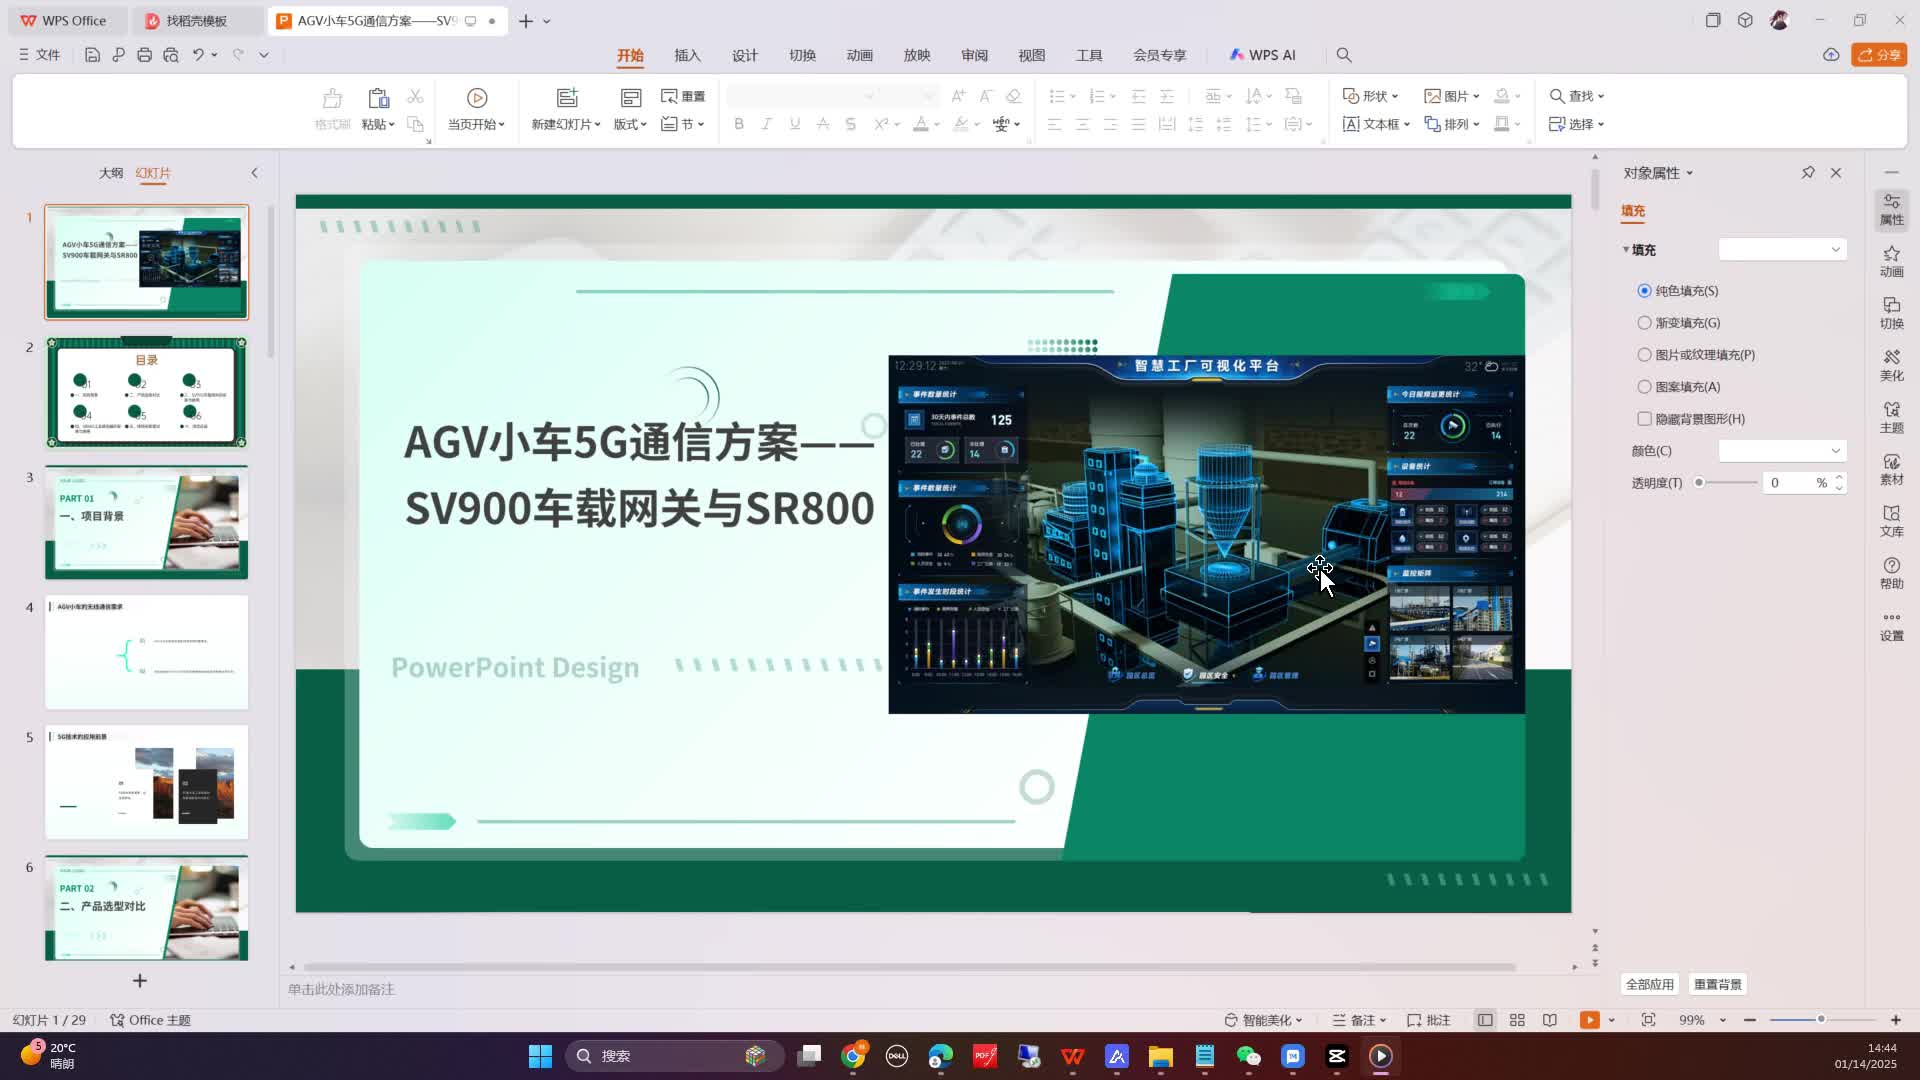Open the Animation (动画) sidebar panel
The width and height of the screenshot is (1920, 1080).
[1892, 261]
